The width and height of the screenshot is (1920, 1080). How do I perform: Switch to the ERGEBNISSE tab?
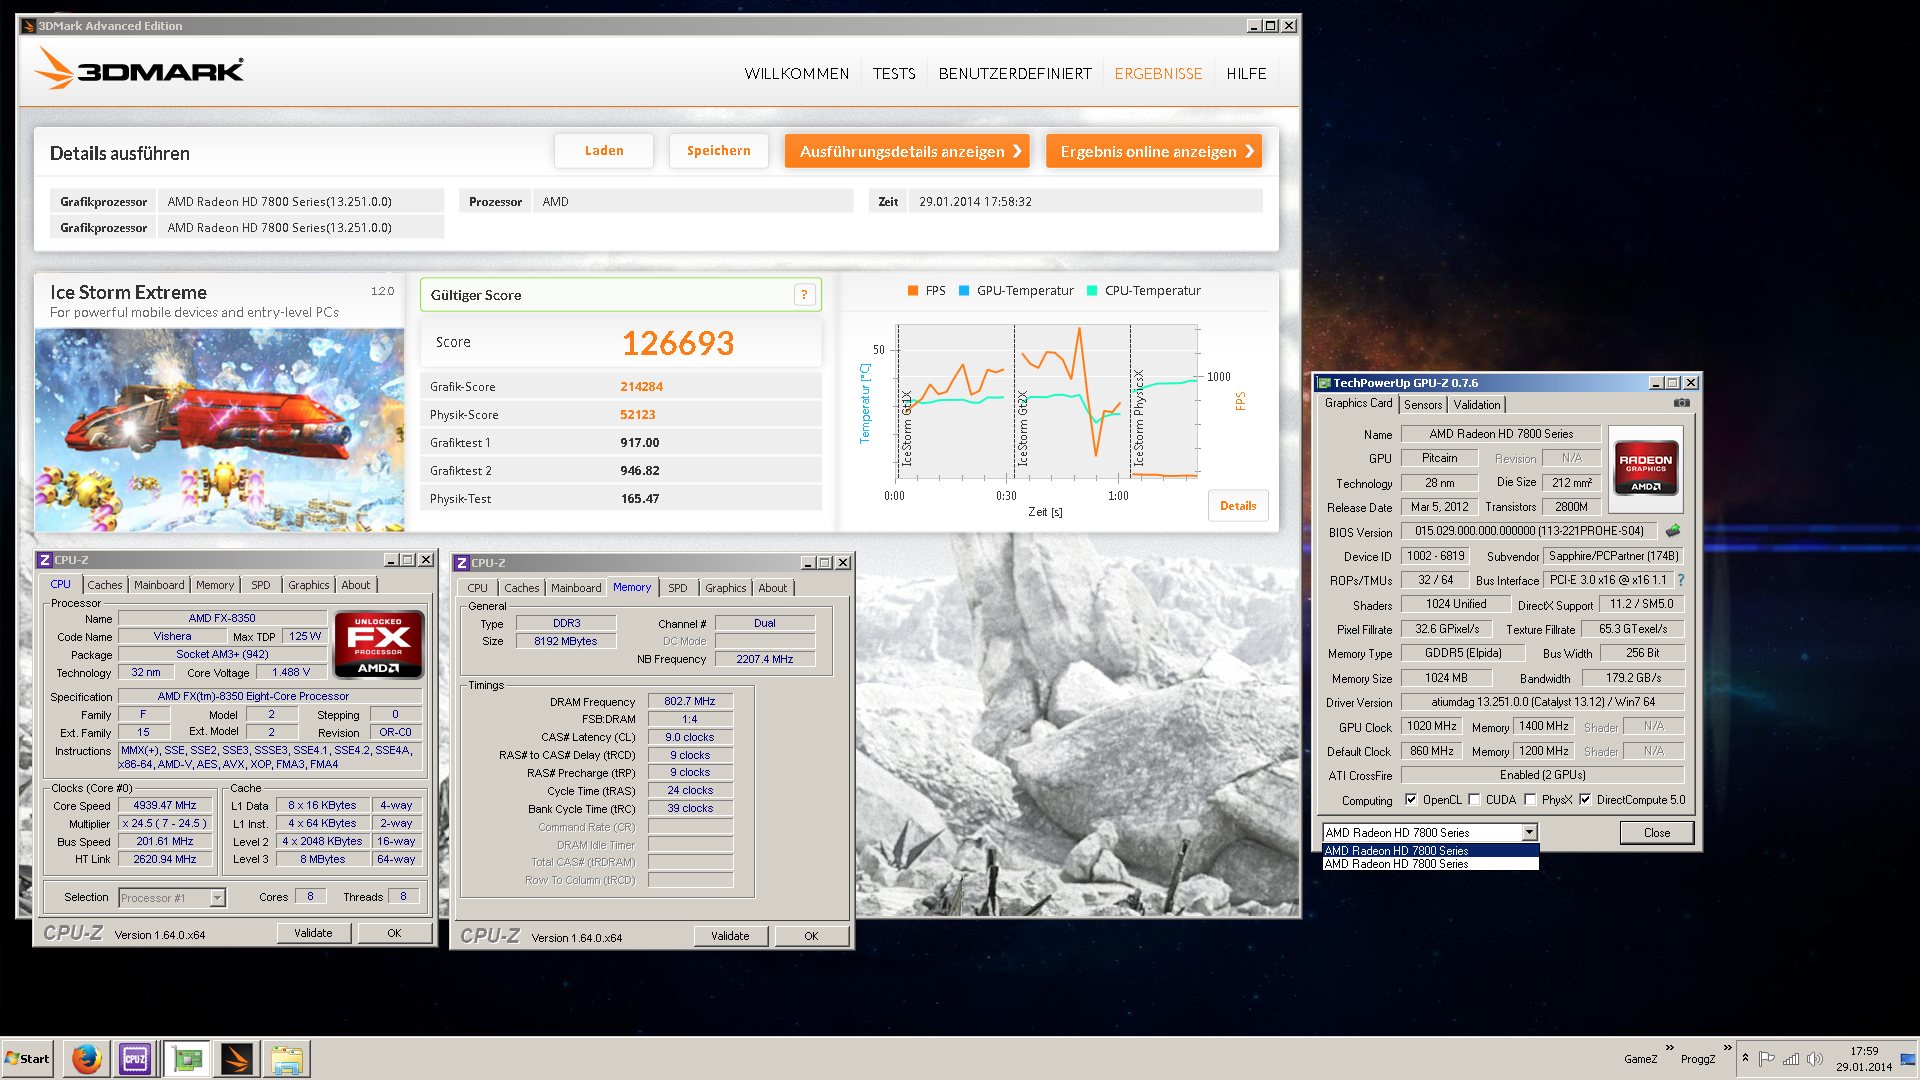click(1158, 74)
